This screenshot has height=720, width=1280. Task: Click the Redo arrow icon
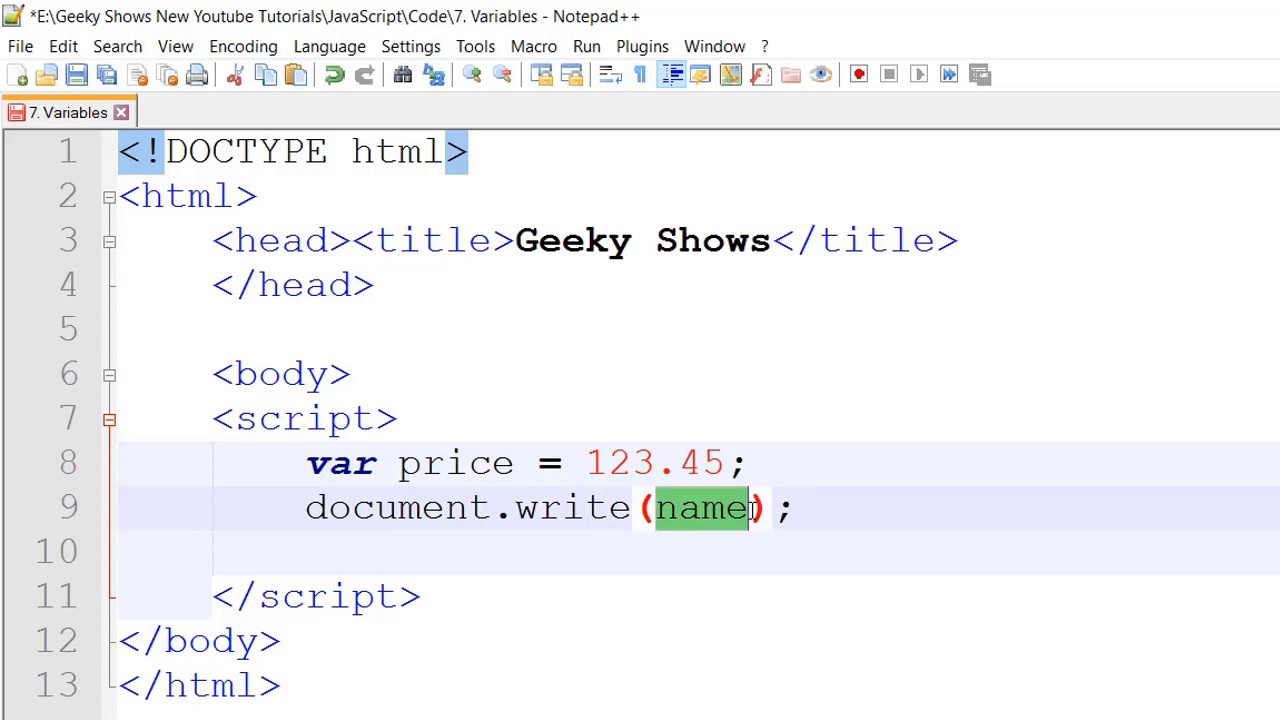pos(364,75)
